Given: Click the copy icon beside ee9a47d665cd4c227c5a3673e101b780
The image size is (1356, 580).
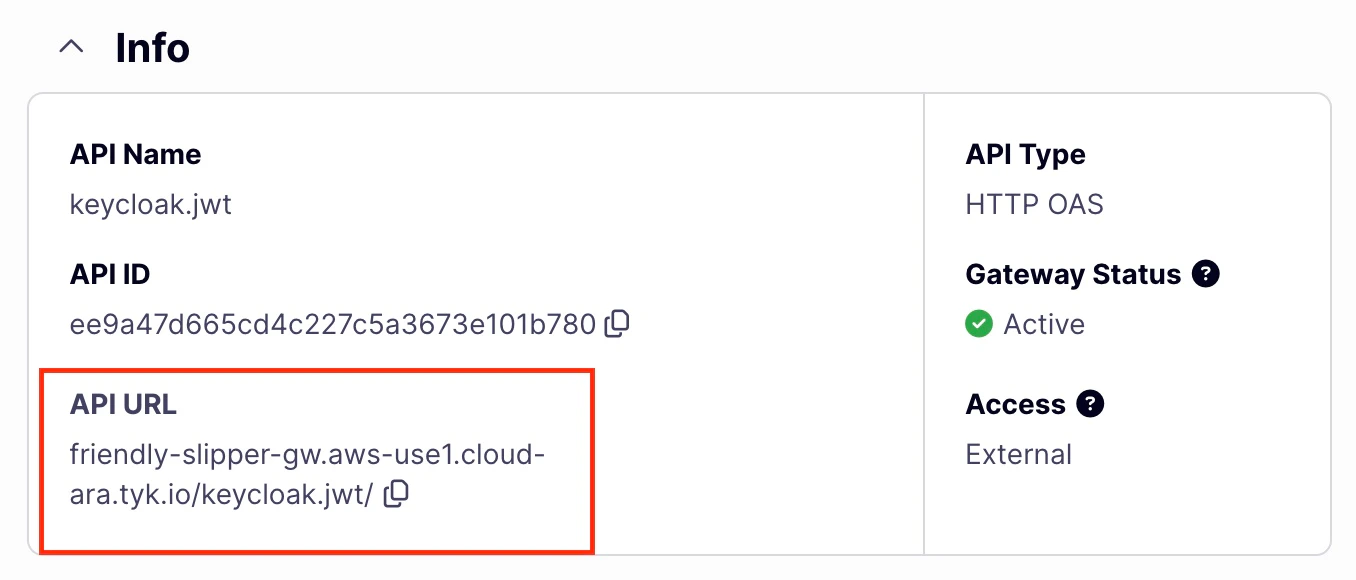Looking at the screenshot, I should point(618,324).
